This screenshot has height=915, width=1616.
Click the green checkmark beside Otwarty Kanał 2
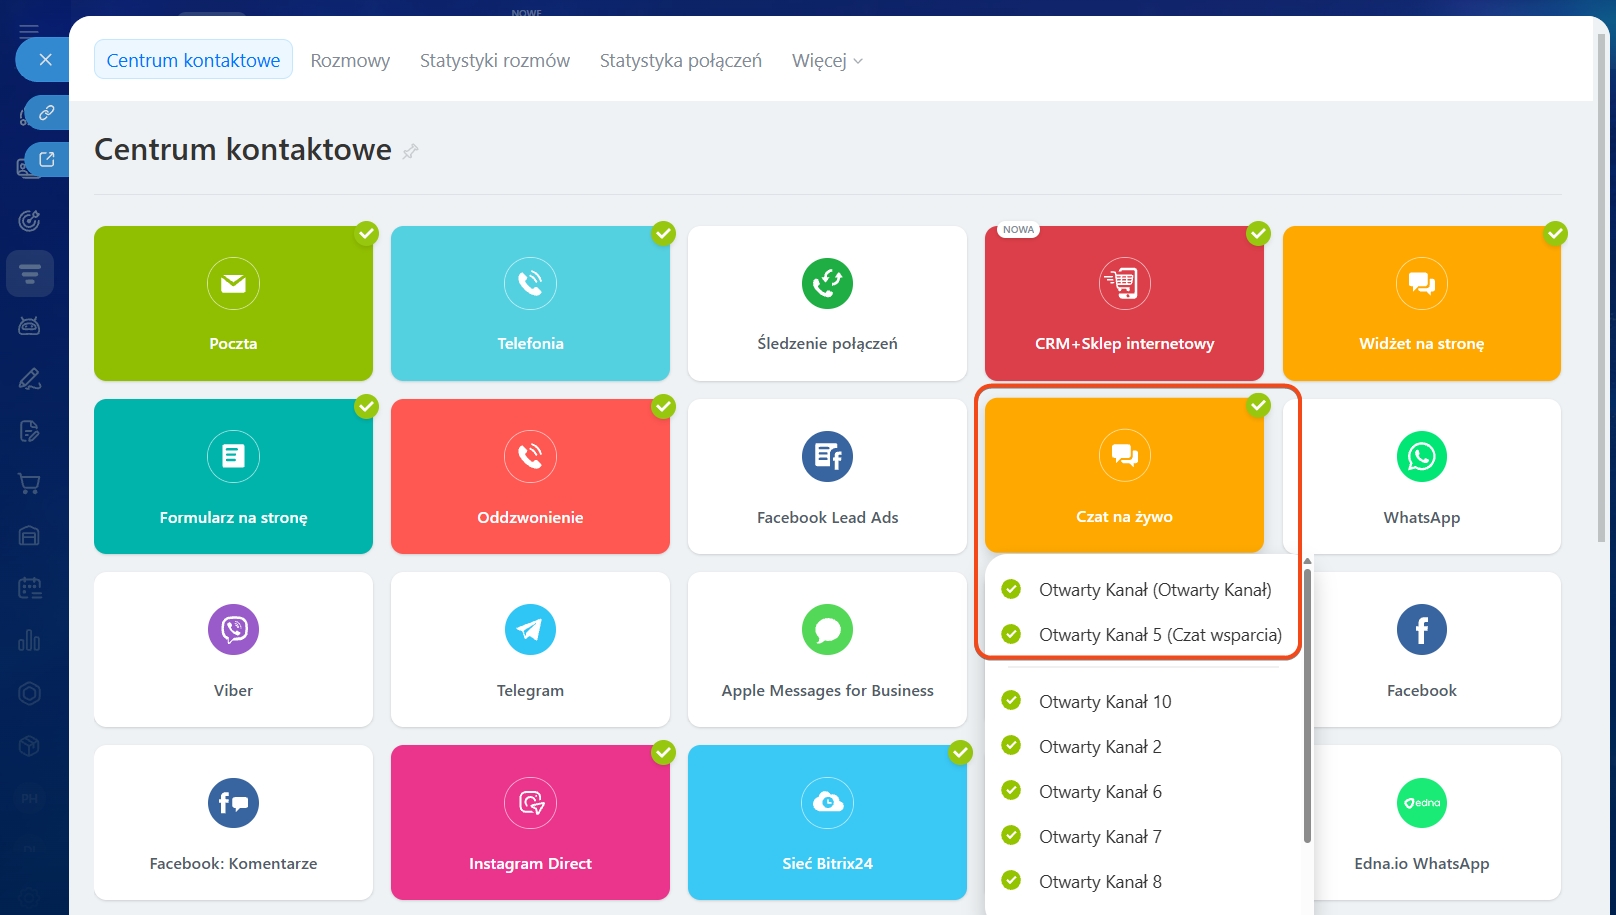point(1011,745)
